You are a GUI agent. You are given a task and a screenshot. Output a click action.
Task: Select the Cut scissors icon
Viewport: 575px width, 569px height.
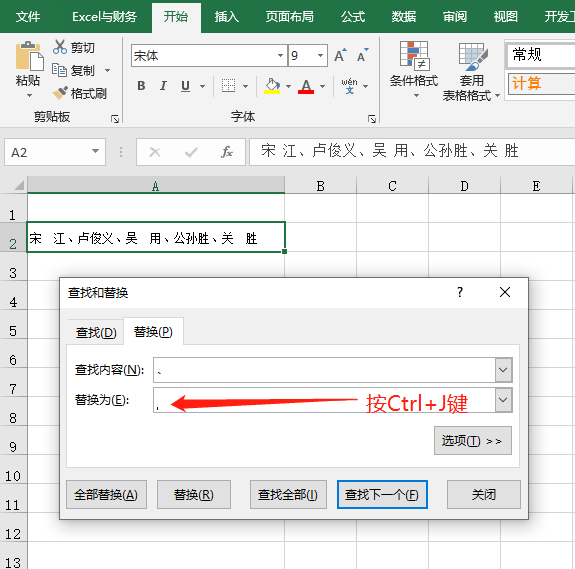click(60, 47)
